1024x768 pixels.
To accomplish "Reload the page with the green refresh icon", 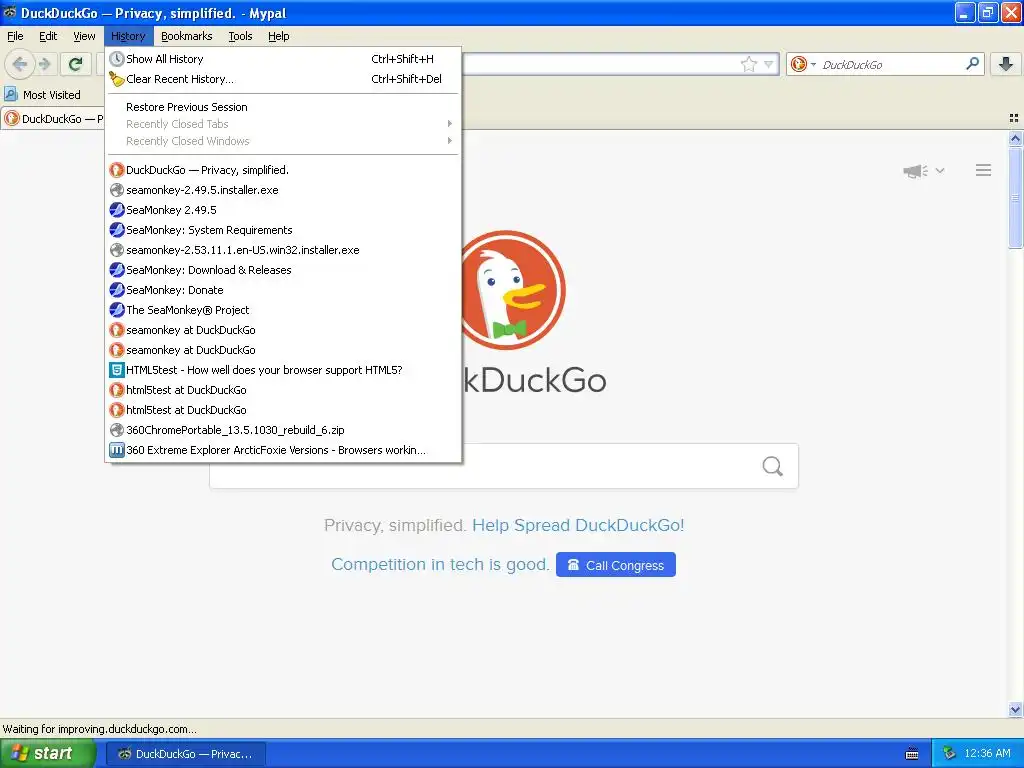I will 76,64.
